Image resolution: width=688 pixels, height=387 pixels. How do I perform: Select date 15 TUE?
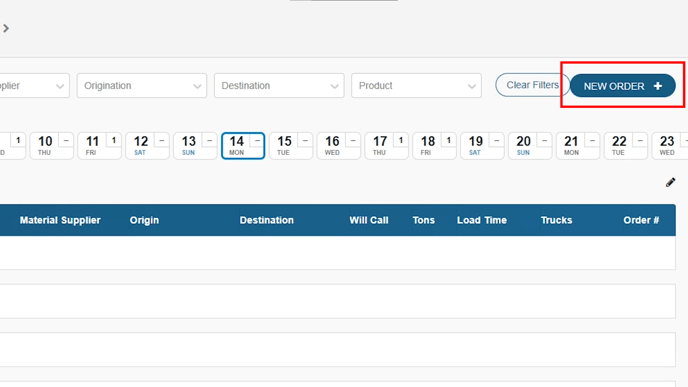[x=290, y=146]
